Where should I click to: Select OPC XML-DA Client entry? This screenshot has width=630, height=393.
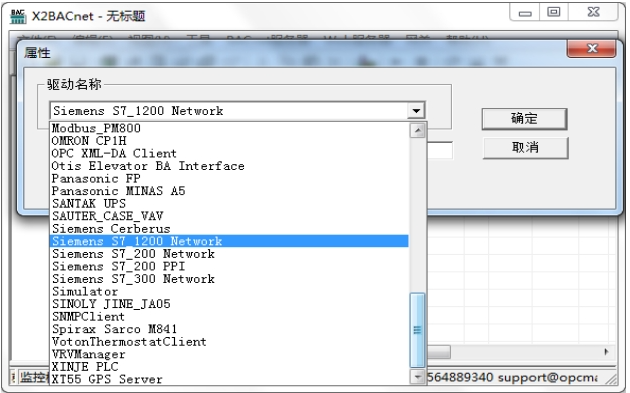229,153
